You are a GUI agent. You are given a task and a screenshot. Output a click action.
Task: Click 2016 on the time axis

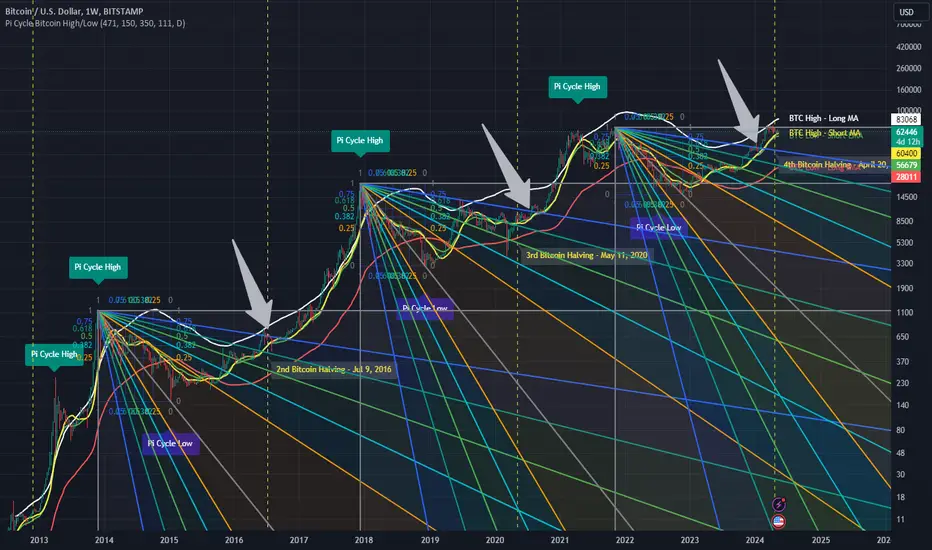click(234, 540)
